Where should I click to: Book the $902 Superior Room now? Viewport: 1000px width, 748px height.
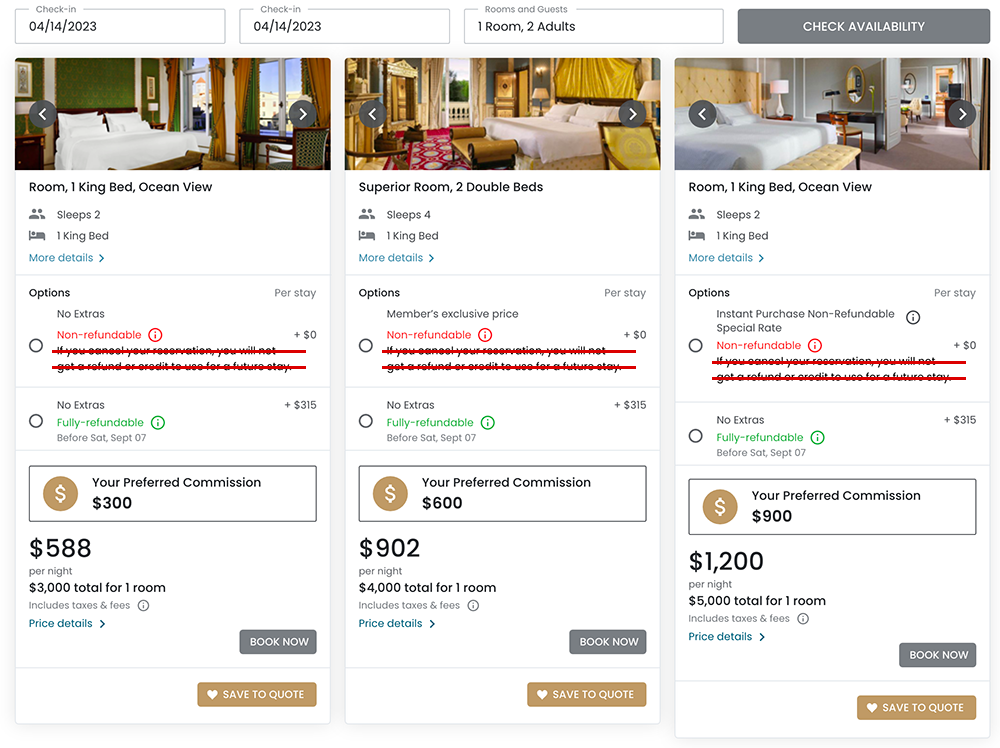point(608,642)
